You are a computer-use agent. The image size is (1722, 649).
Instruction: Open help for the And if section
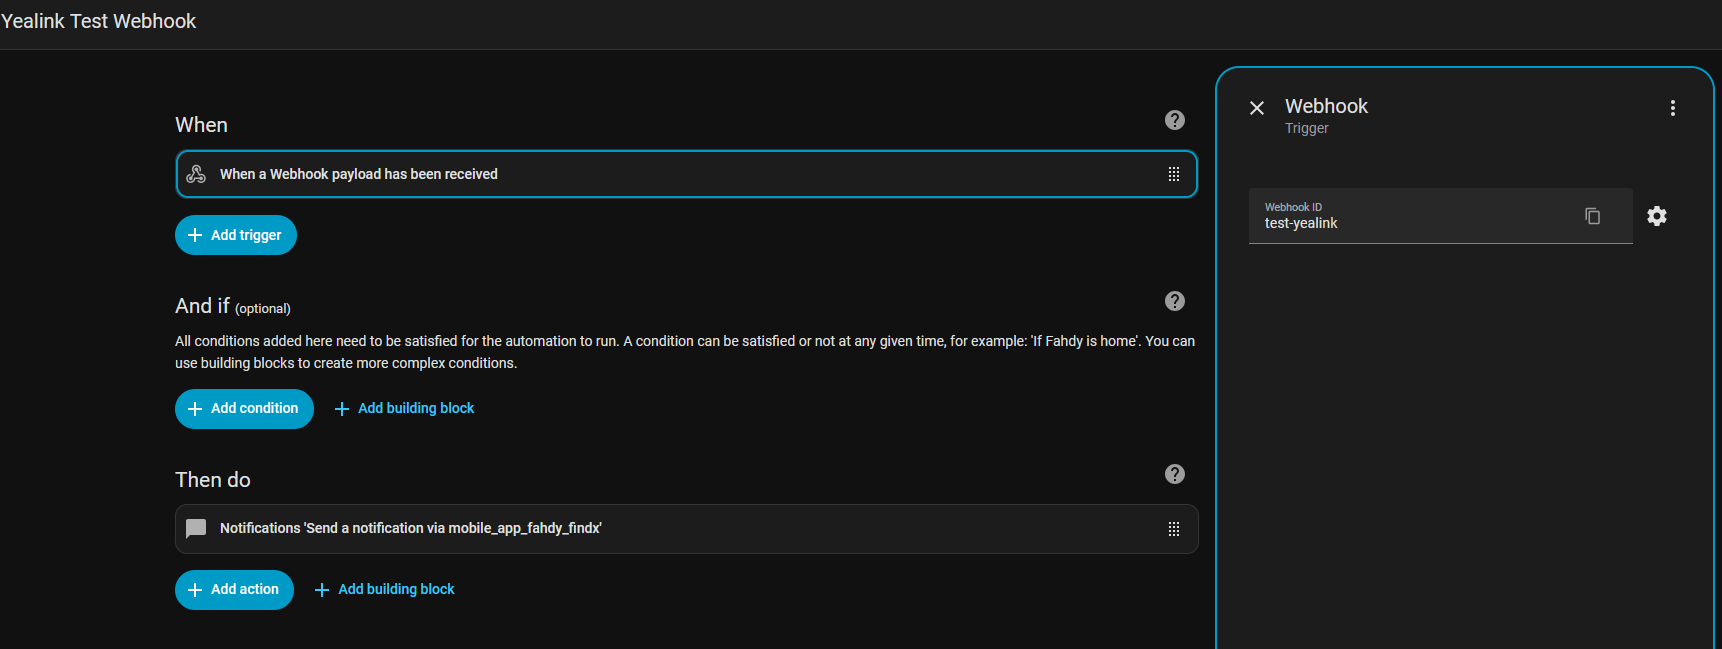click(1175, 301)
